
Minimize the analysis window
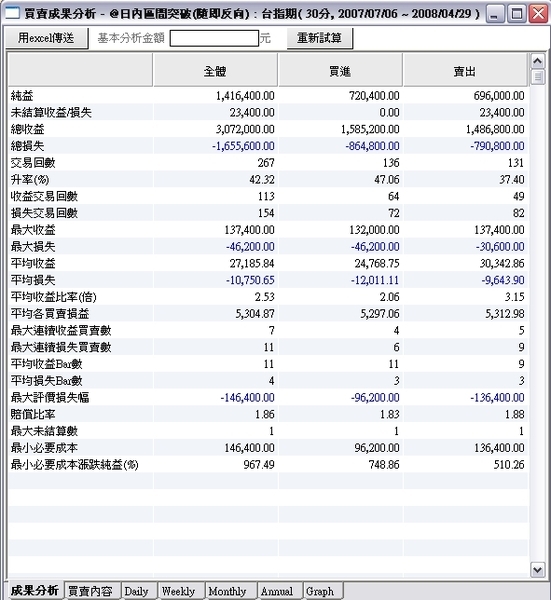point(495,14)
